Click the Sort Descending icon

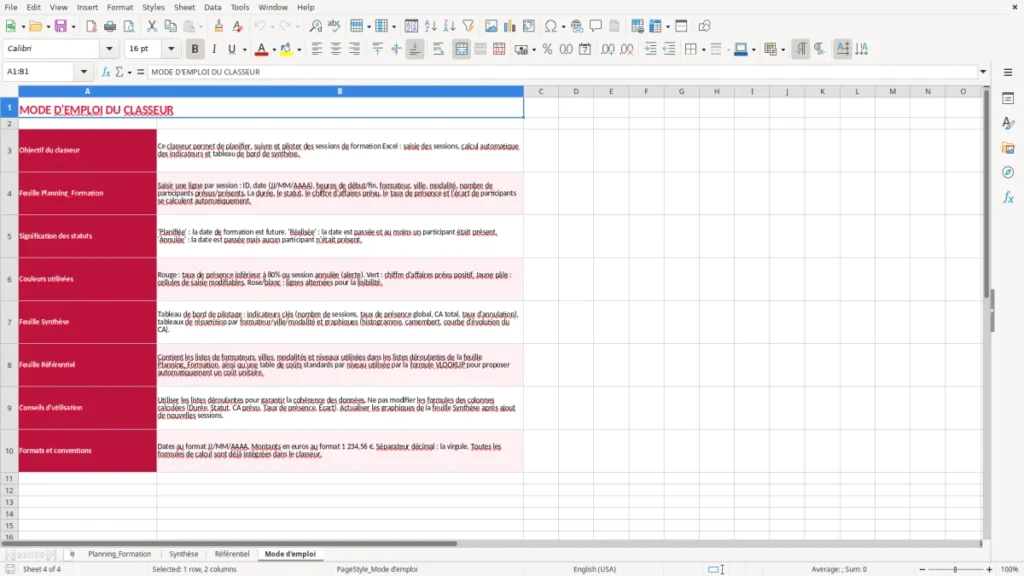[x=449, y=26]
